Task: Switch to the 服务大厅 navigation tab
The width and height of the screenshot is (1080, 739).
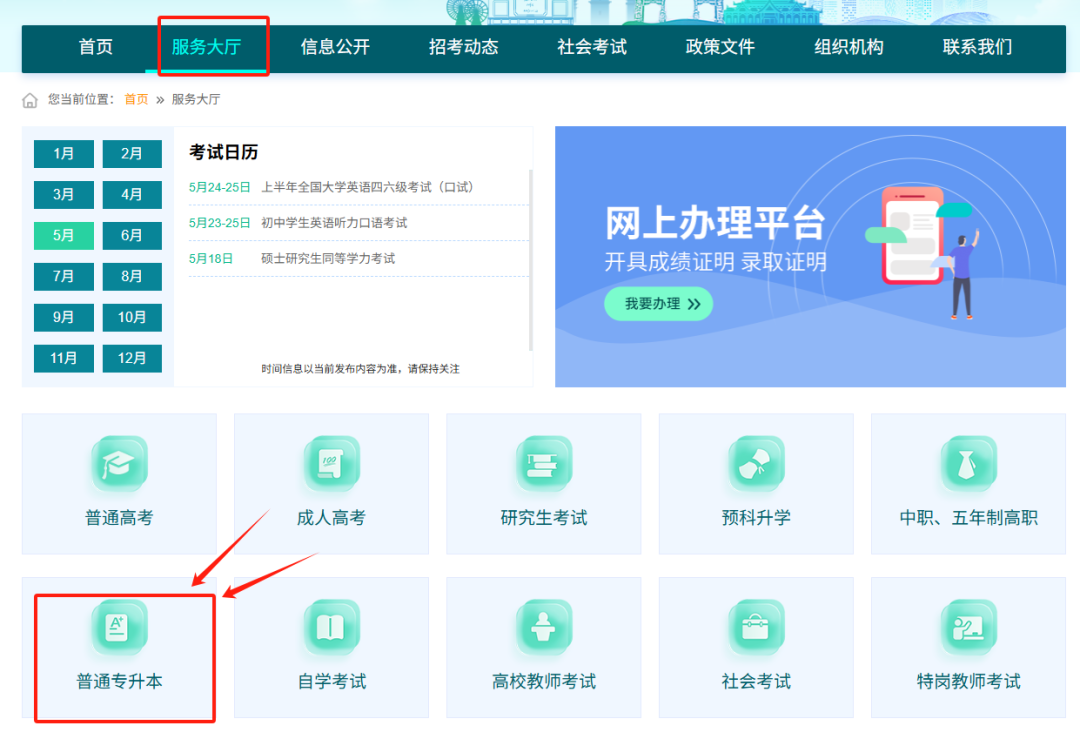Action: click(212, 47)
